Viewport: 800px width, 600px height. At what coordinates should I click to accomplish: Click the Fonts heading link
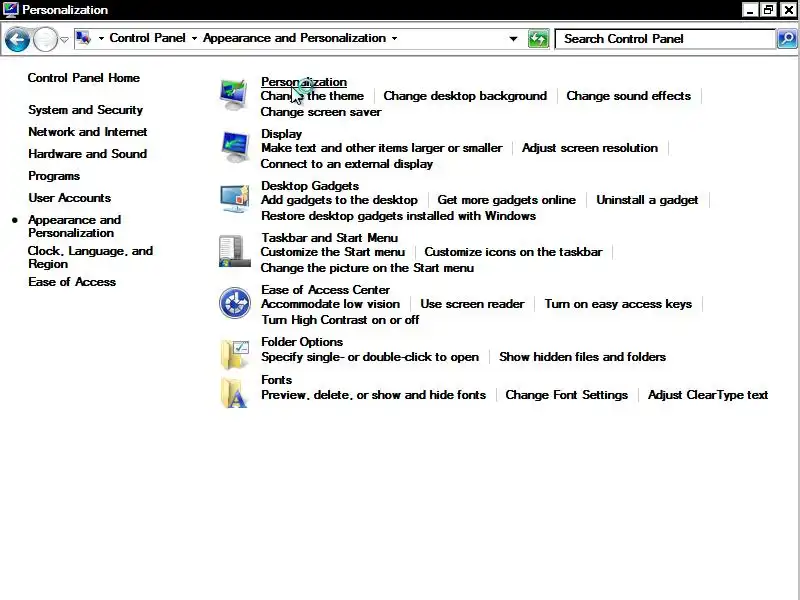pyautogui.click(x=277, y=380)
